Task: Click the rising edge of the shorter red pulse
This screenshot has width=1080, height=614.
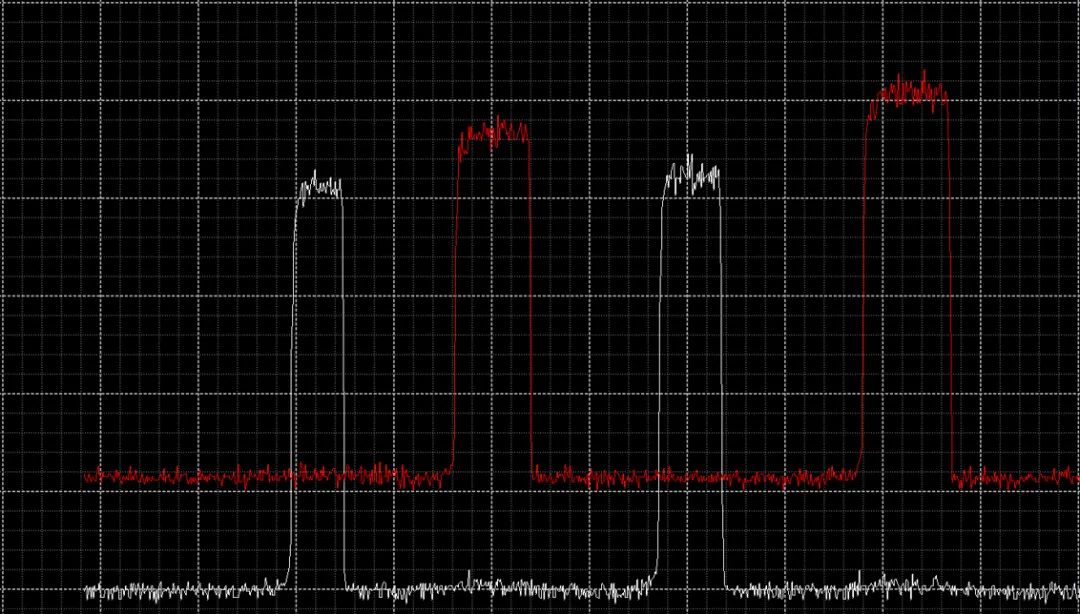Action: [455, 303]
